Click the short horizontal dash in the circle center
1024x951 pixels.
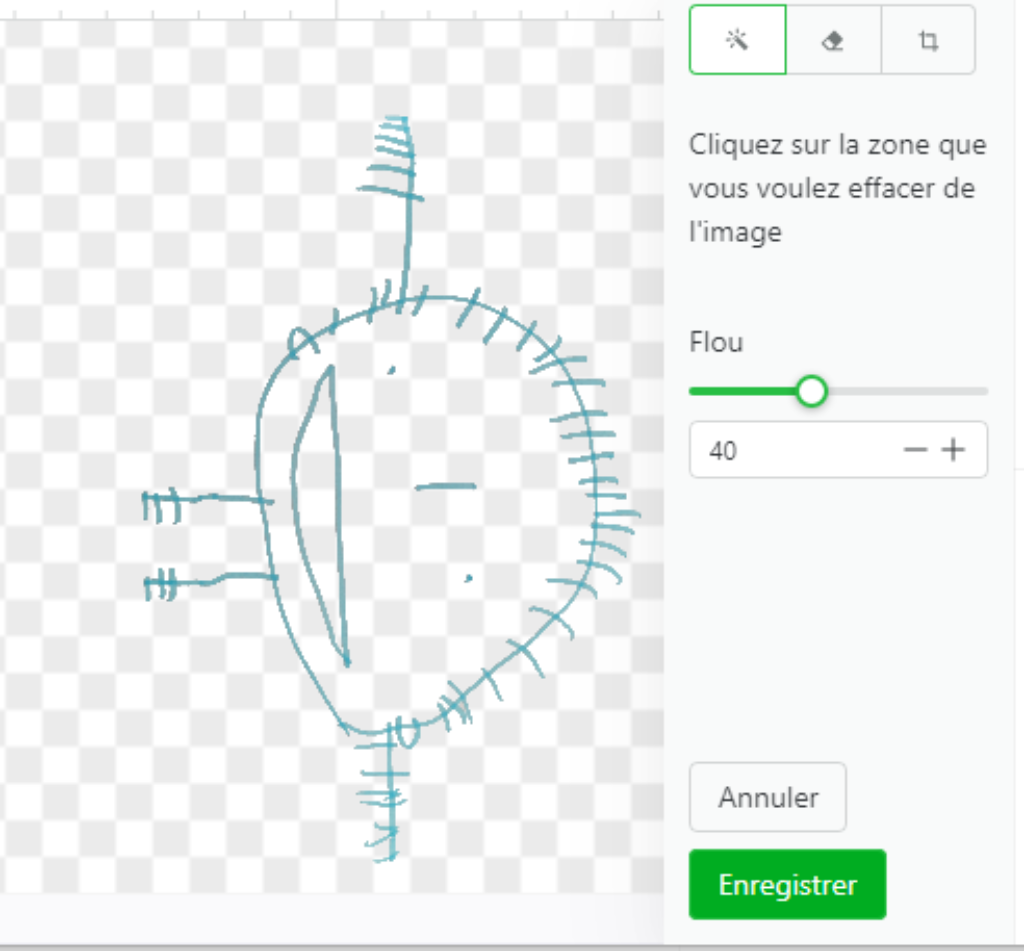pos(445,486)
